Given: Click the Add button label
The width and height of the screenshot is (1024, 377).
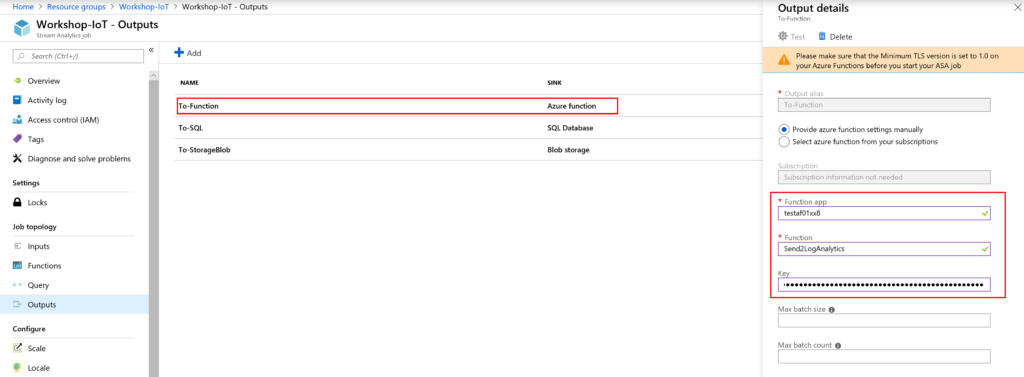Looking at the screenshot, I should coord(194,54).
